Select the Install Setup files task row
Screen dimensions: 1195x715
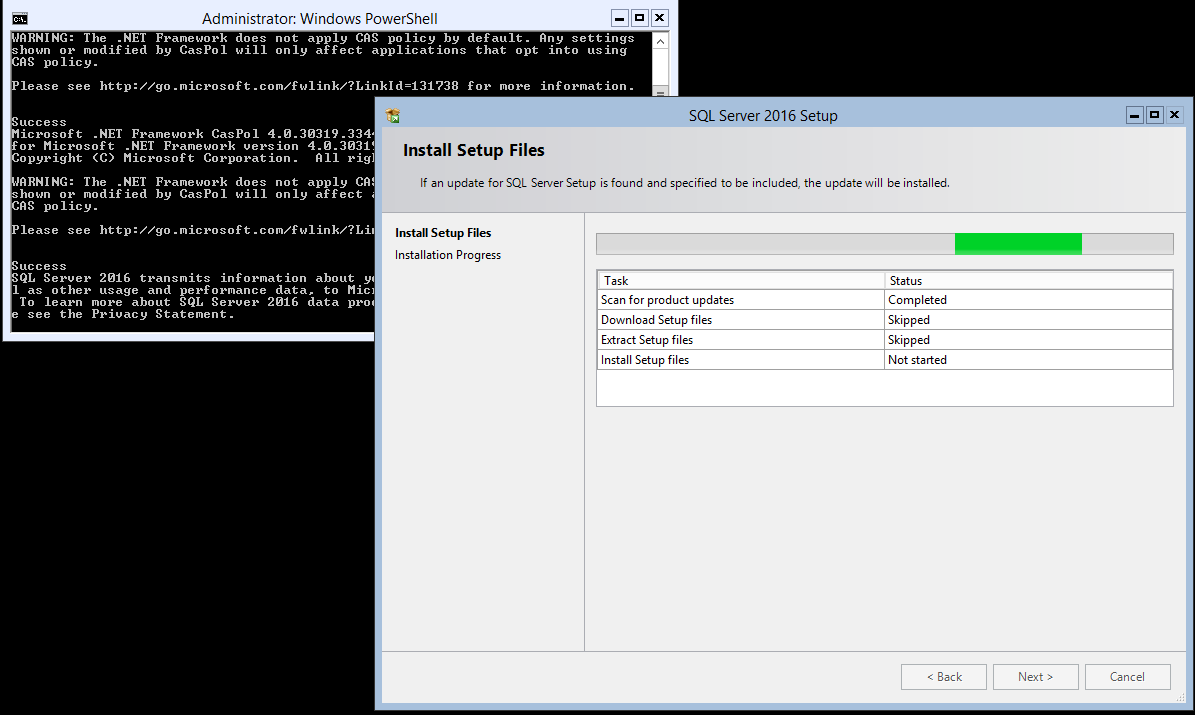pyautogui.click(x=740, y=360)
